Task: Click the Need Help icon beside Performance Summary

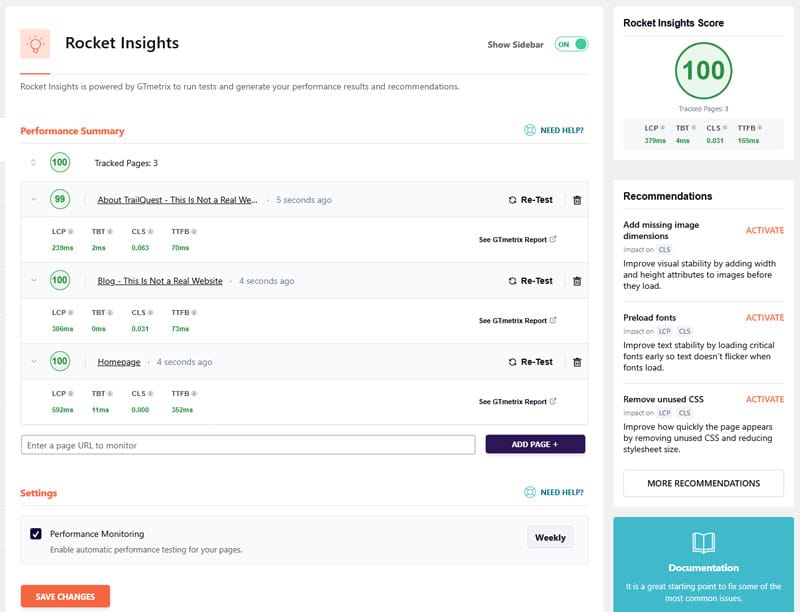Action: pos(529,132)
